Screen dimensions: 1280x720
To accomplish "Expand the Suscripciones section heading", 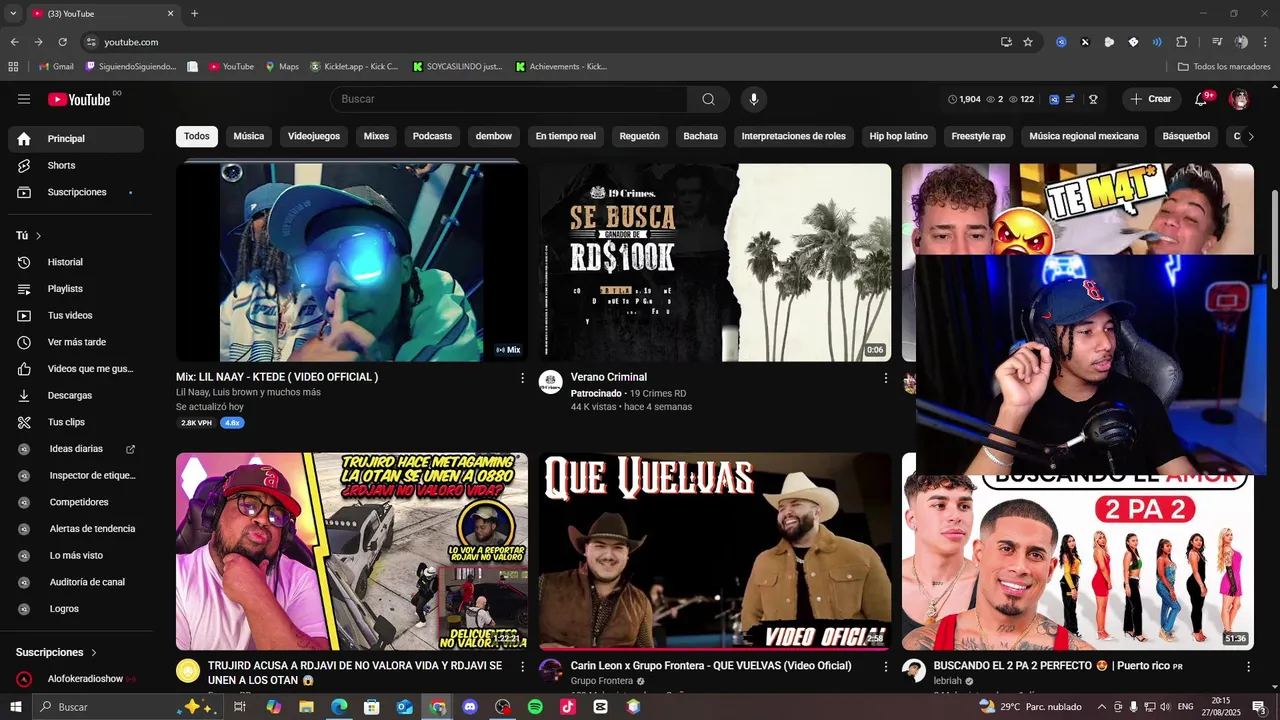I will tap(56, 652).
